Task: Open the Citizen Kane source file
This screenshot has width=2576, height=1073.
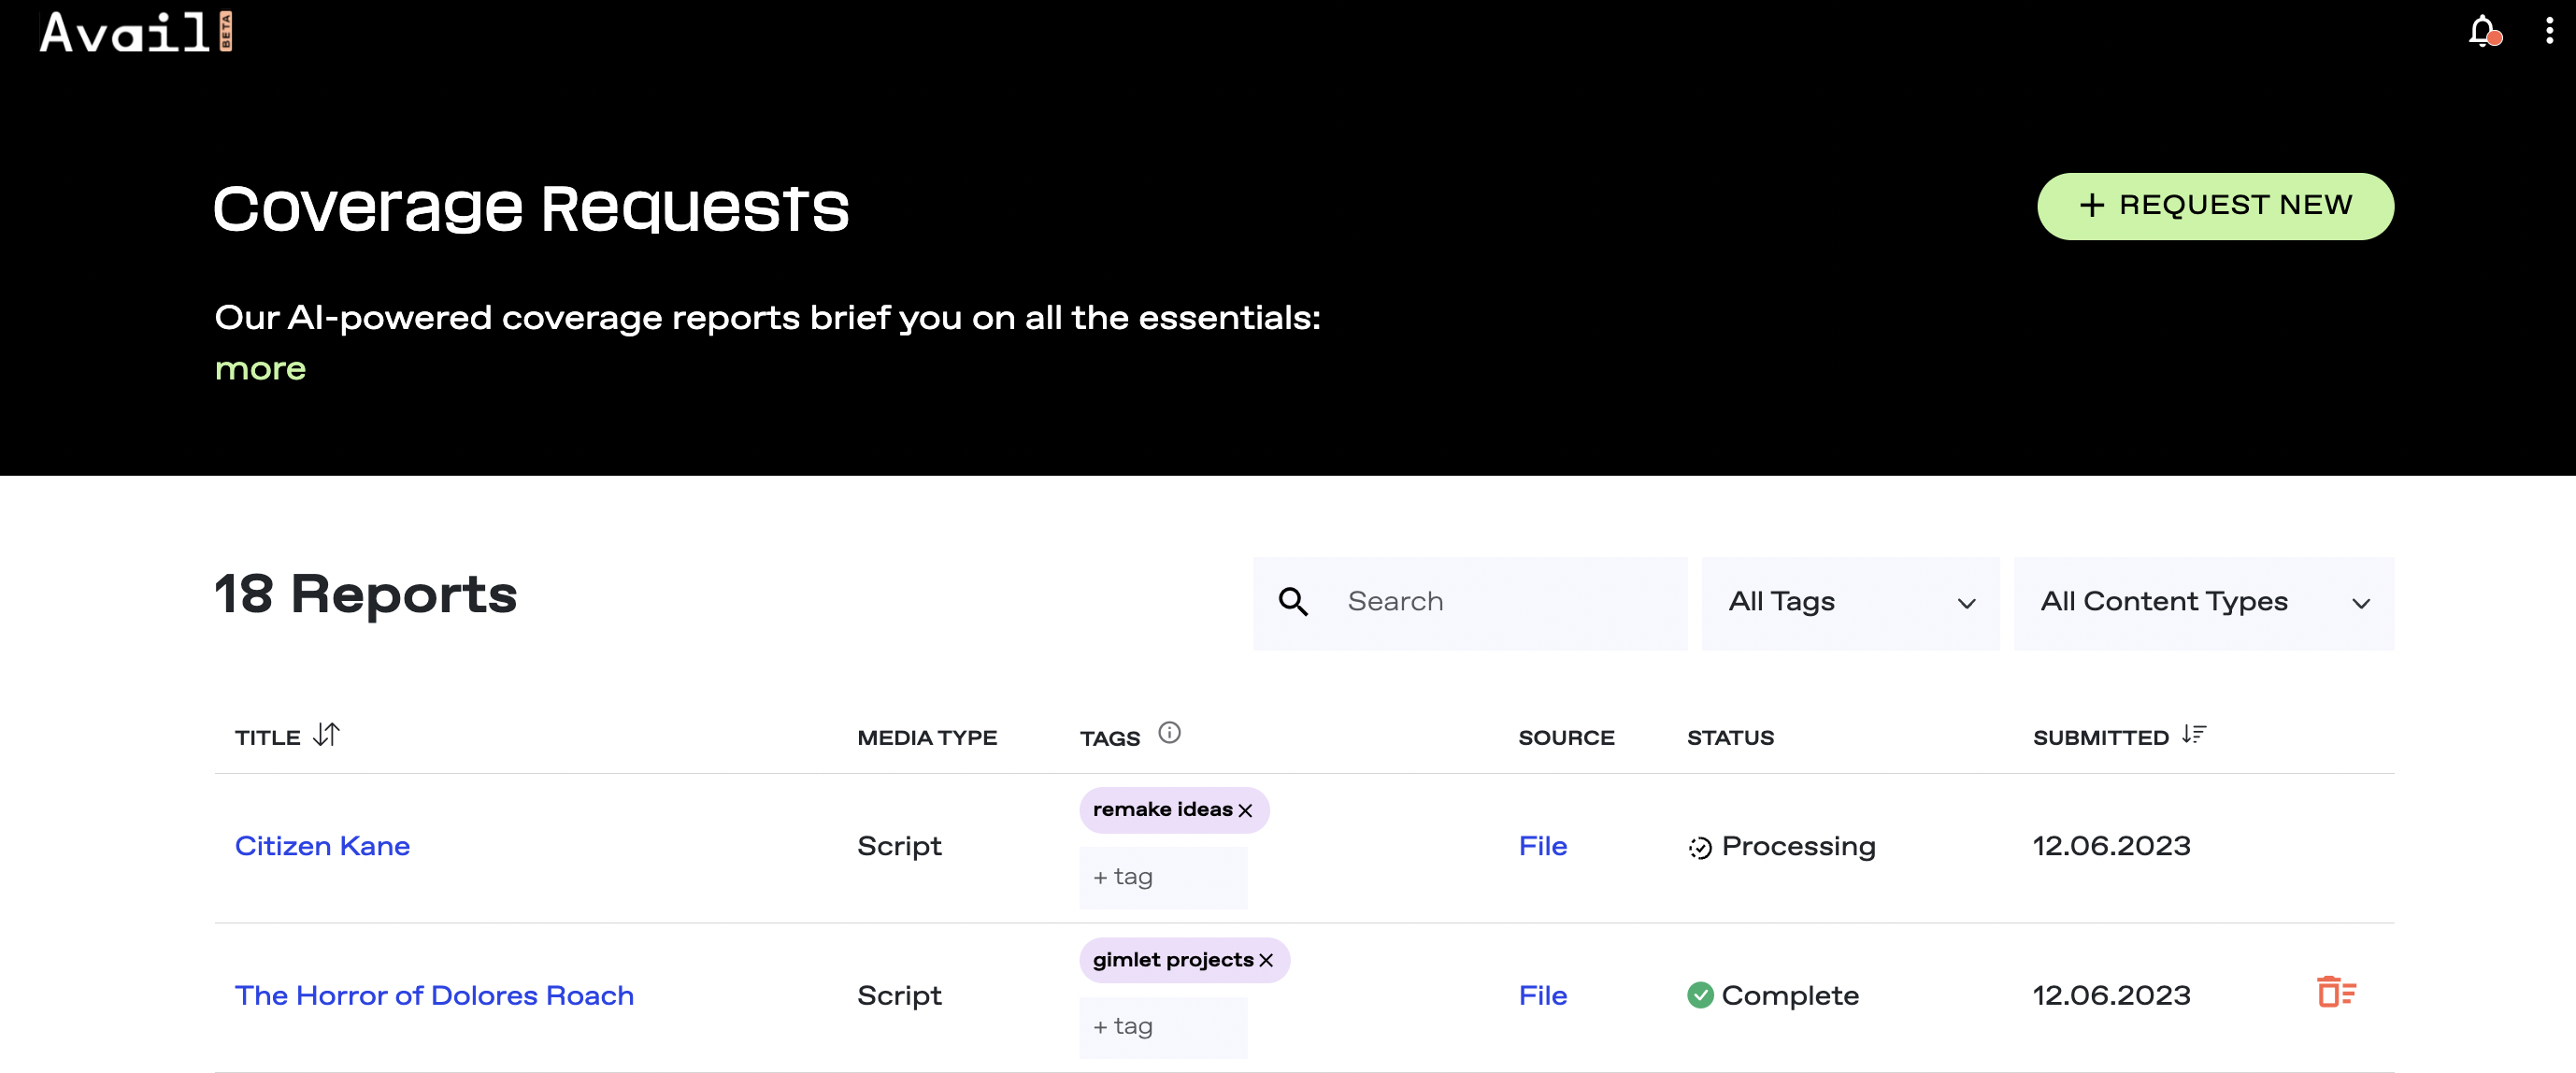Action: click(x=1542, y=846)
